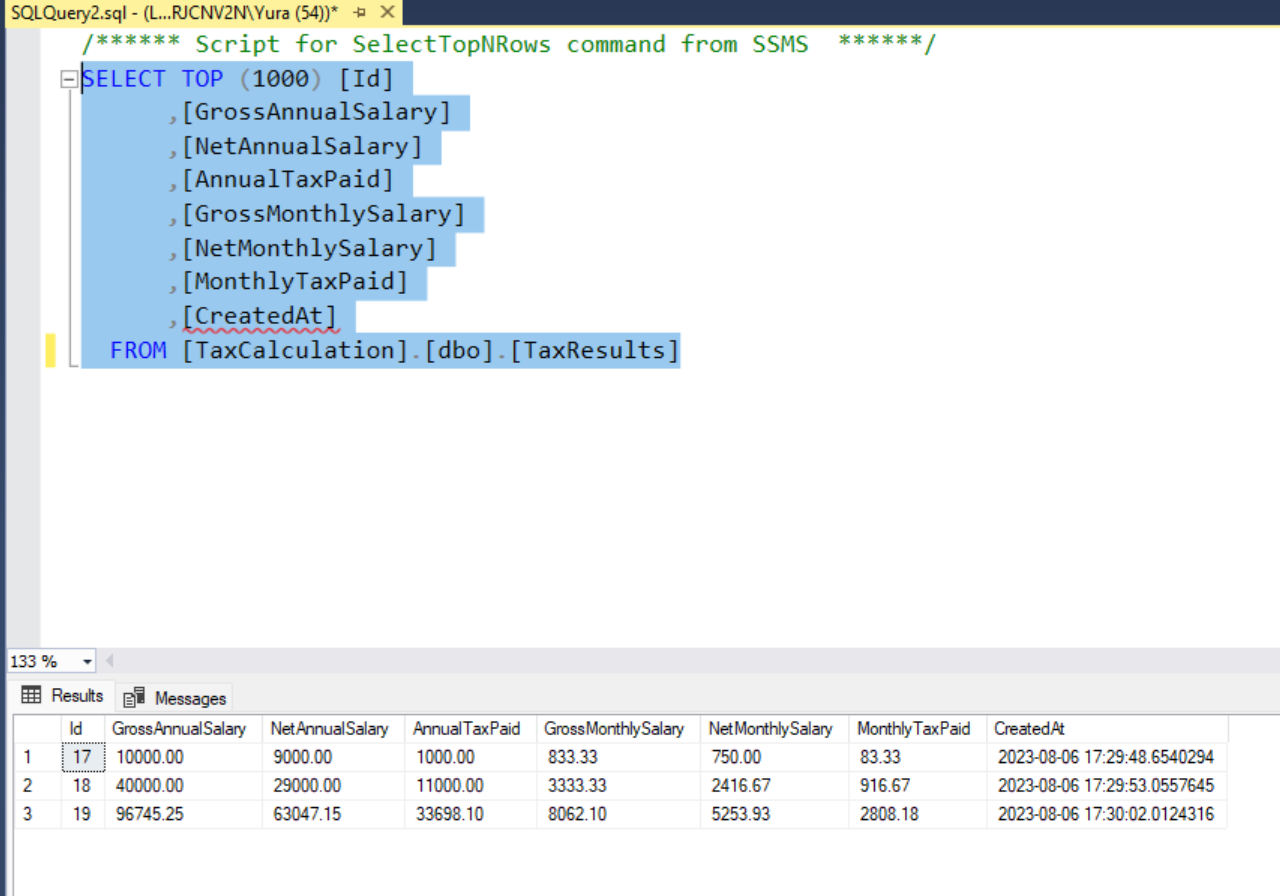Image resolution: width=1280 pixels, height=896 pixels.
Task: Select row 1 using its row selector
Action: (27, 757)
